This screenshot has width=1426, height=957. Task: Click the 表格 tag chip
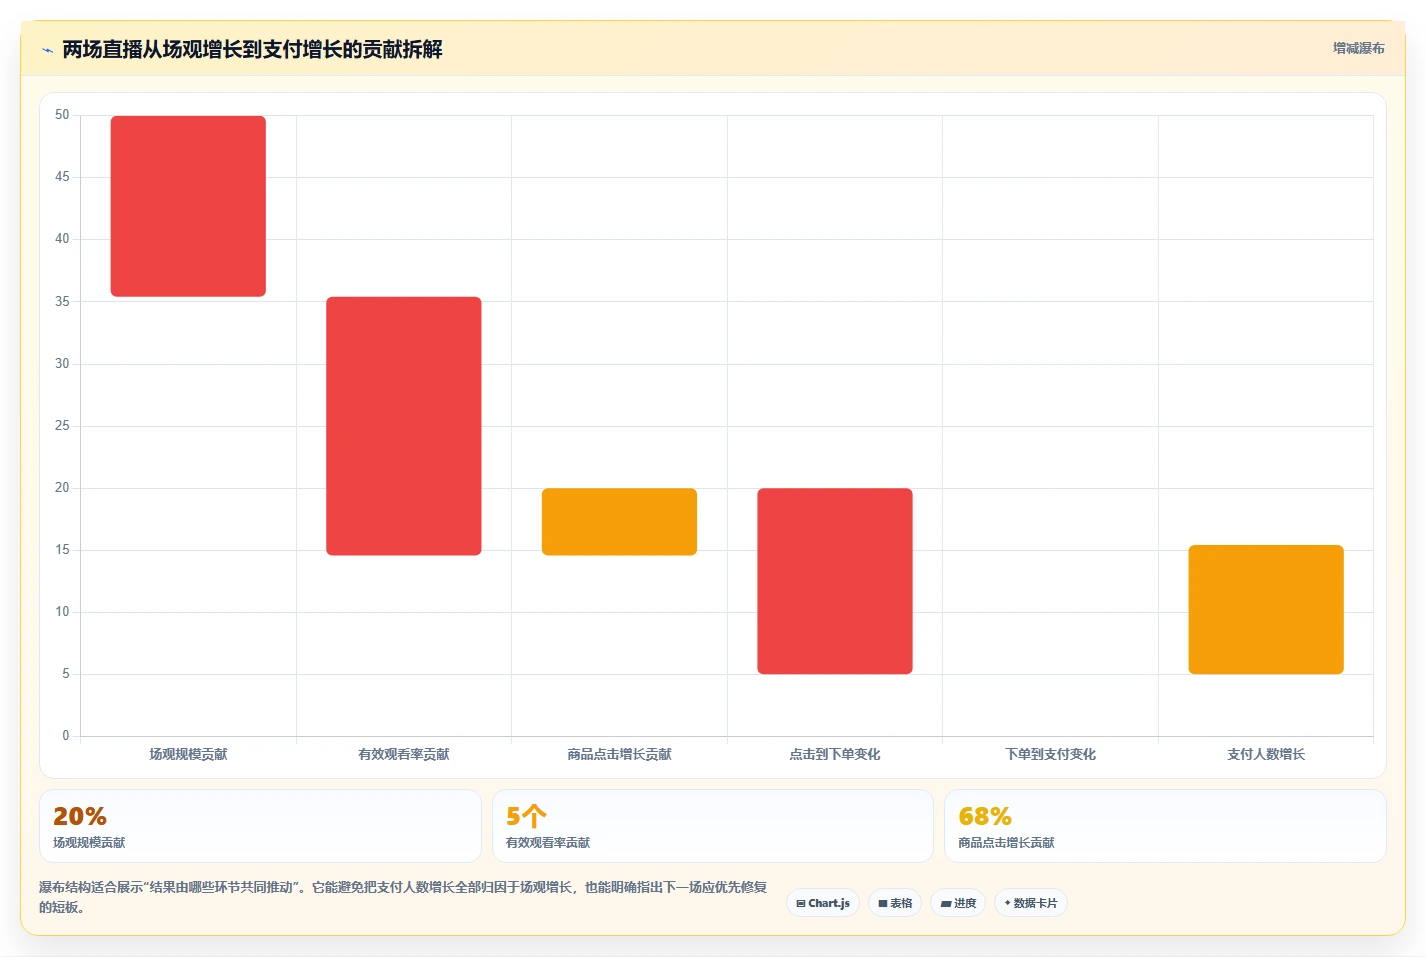click(x=895, y=903)
